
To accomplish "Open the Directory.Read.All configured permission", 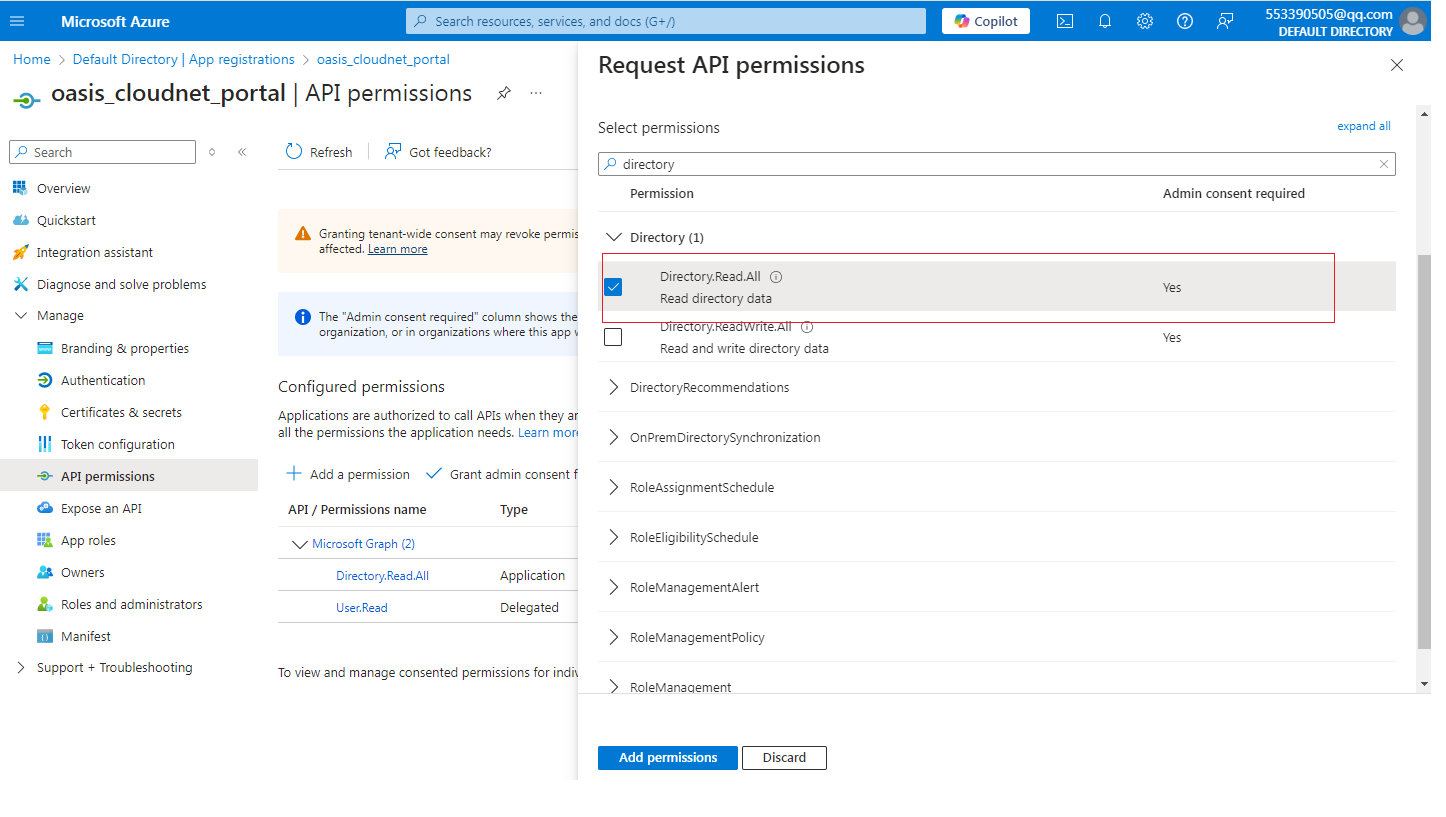I will pyautogui.click(x=382, y=576).
